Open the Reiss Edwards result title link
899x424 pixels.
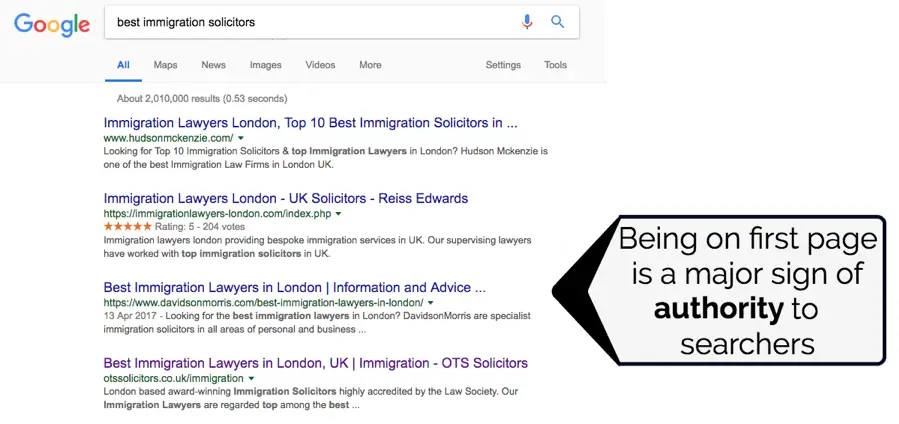[285, 198]
